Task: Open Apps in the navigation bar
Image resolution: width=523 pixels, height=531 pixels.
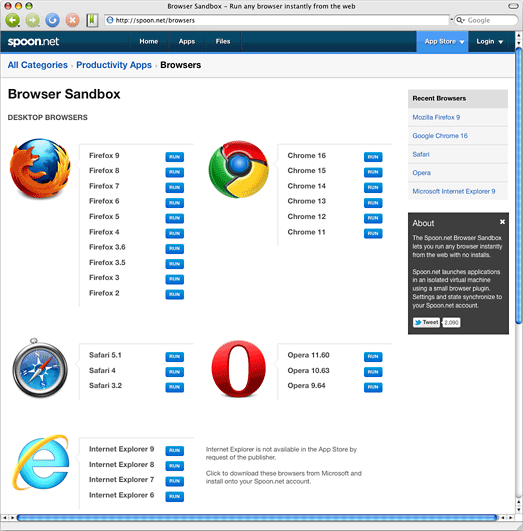Action: 187,41
